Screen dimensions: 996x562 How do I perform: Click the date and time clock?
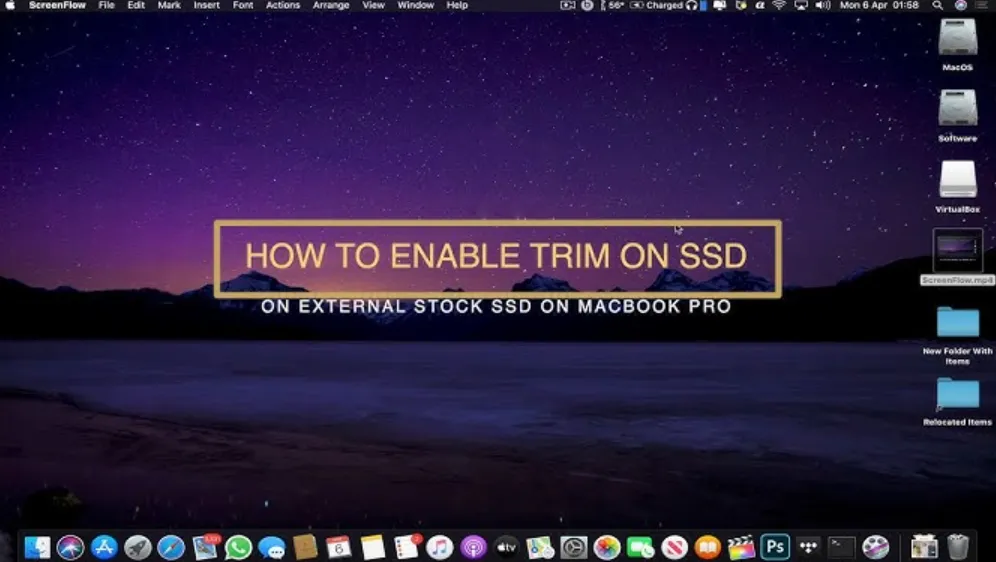click(x=879, y=5)
